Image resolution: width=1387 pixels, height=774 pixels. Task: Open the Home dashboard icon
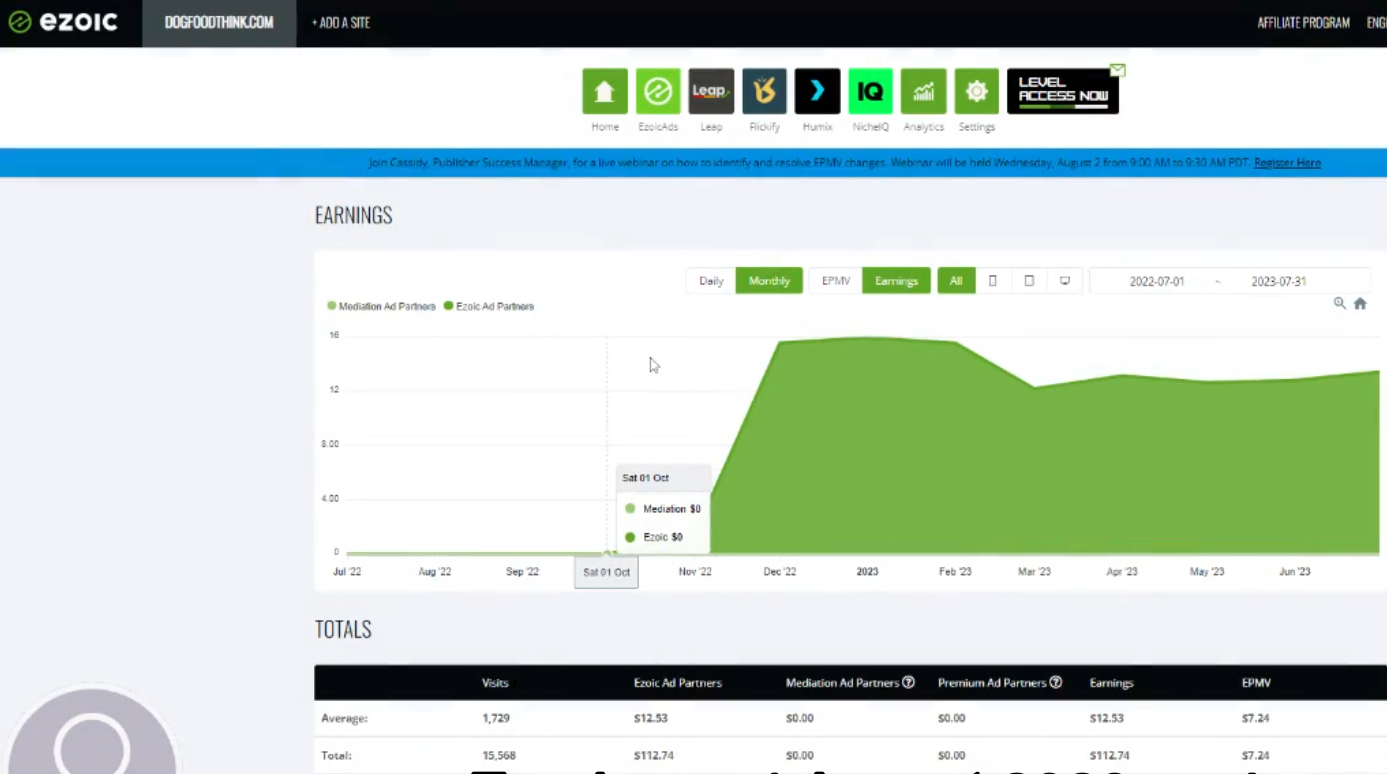605,91
